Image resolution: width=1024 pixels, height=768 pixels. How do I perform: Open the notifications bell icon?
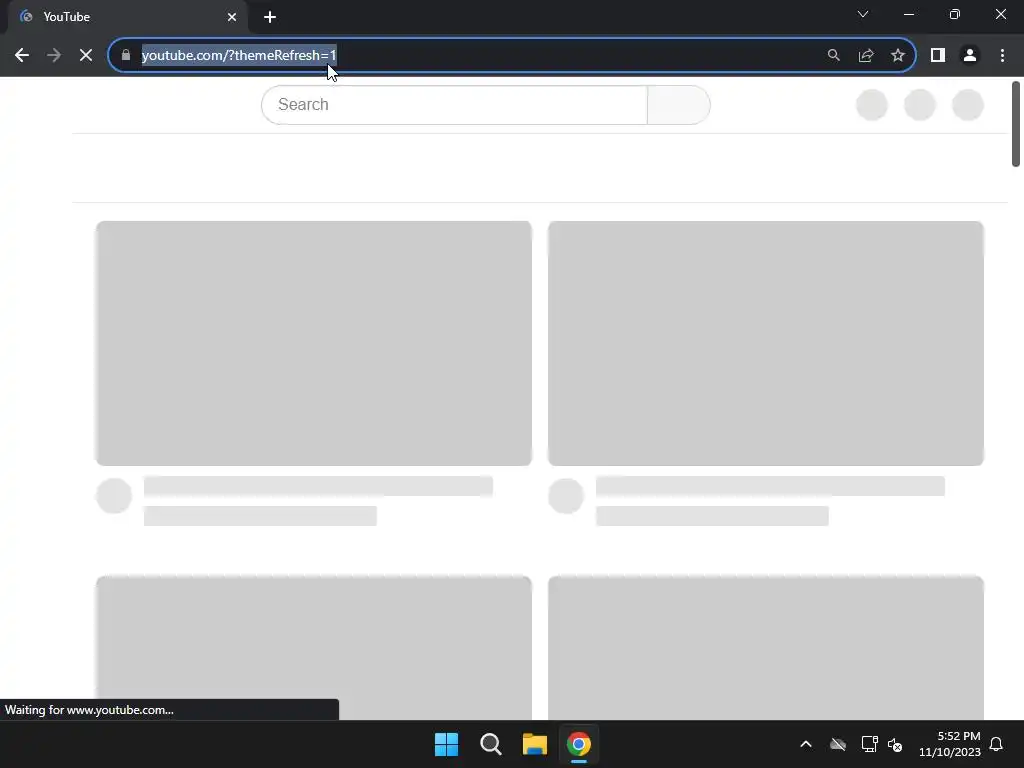tap(997, 744)
